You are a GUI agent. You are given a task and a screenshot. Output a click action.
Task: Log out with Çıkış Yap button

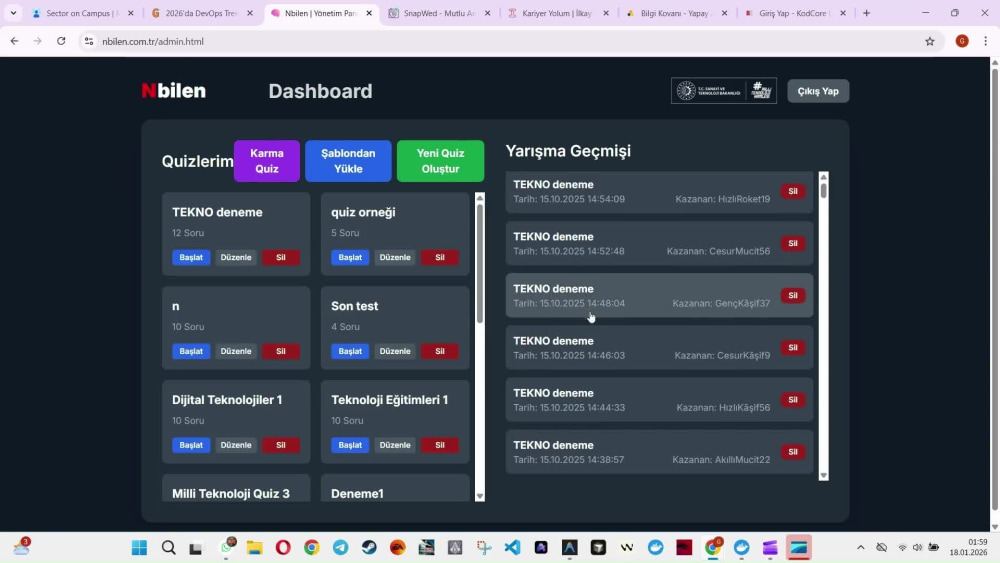tap(818, 91)
